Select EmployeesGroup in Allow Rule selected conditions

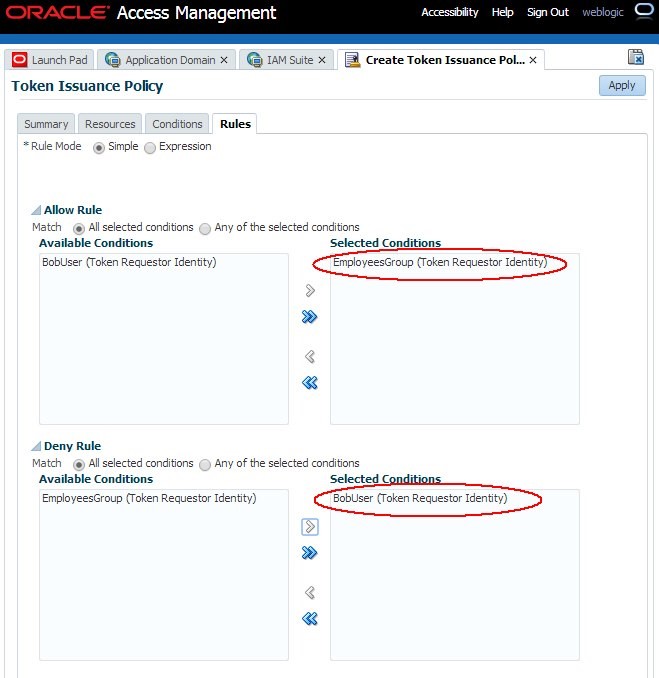click(440, 262)
